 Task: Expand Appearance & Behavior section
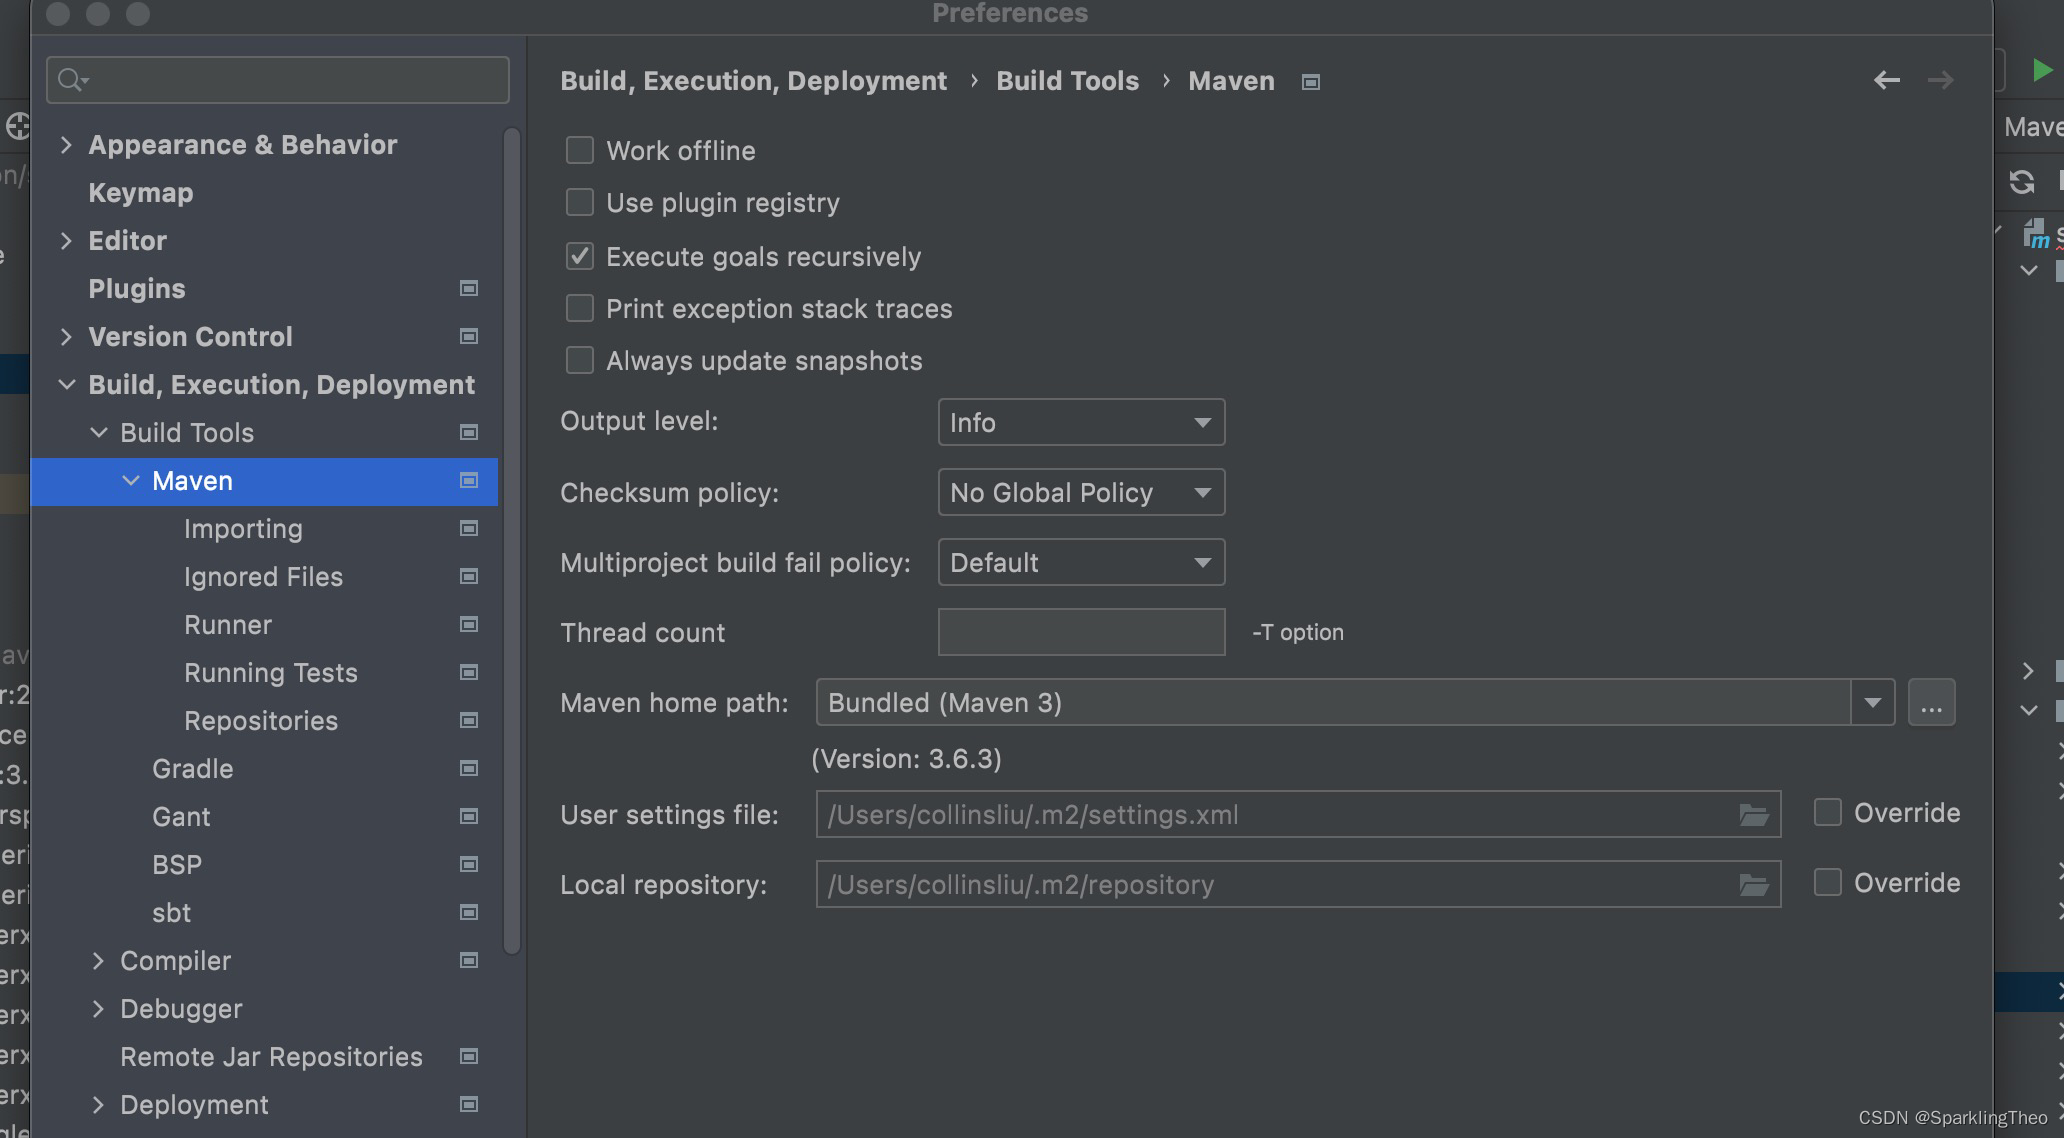click(x=66, y=145)
